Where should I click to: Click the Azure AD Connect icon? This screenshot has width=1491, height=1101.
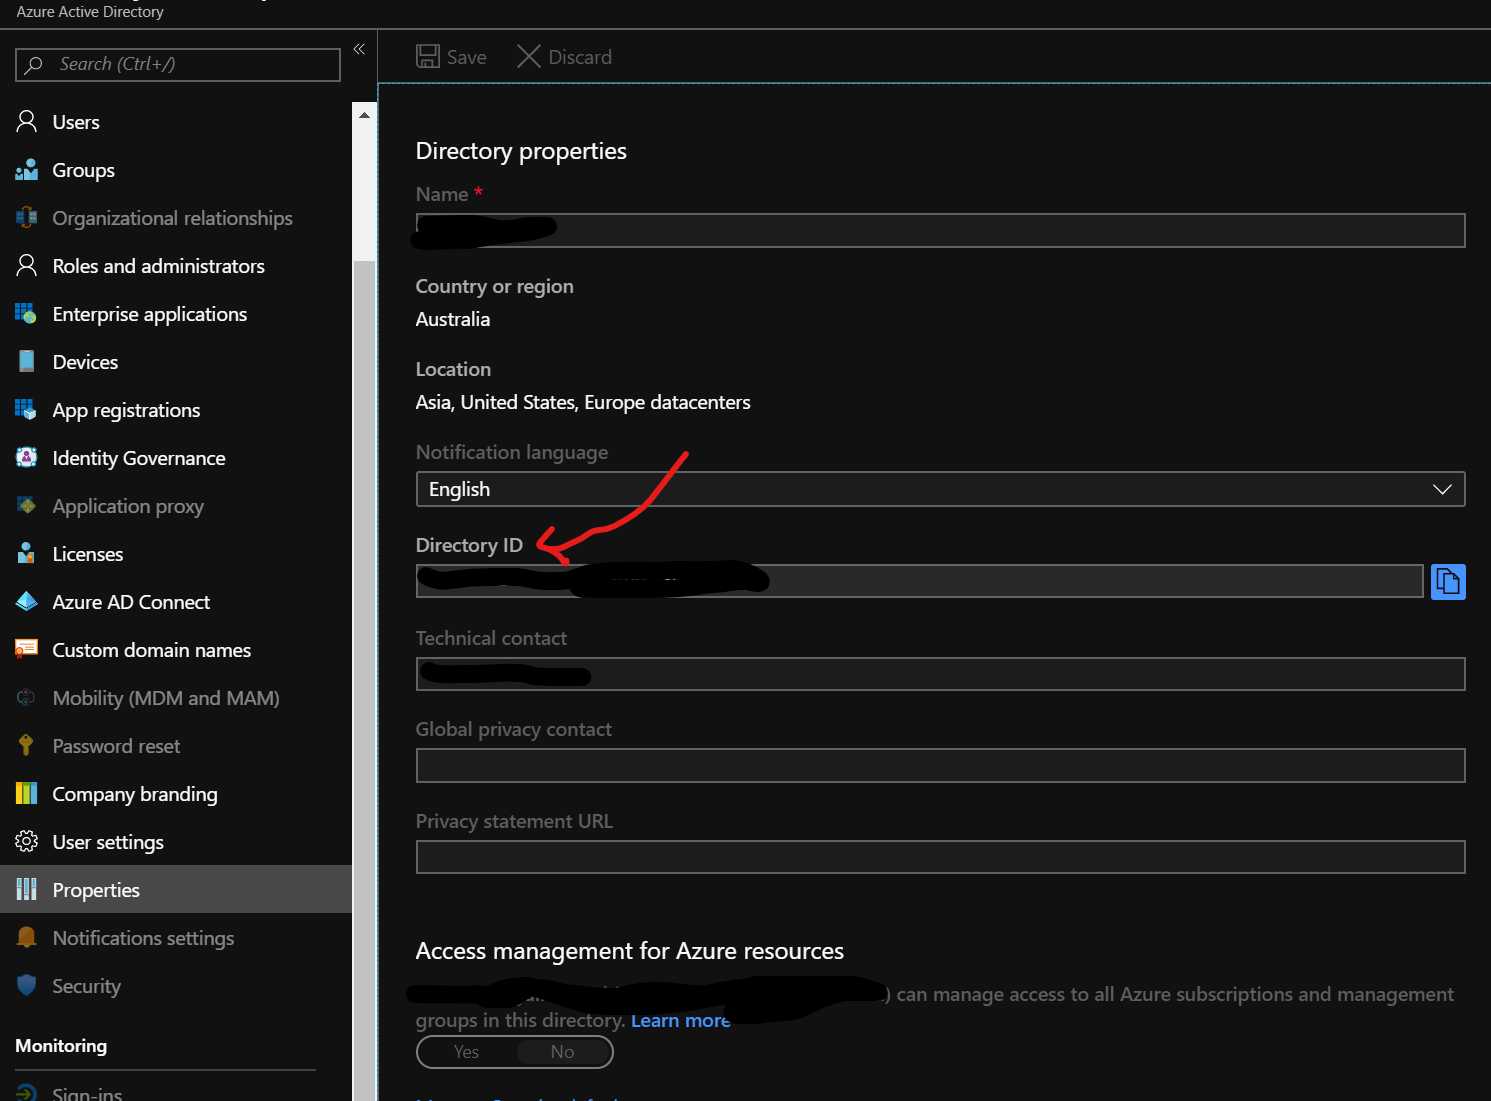pos(26,601)
